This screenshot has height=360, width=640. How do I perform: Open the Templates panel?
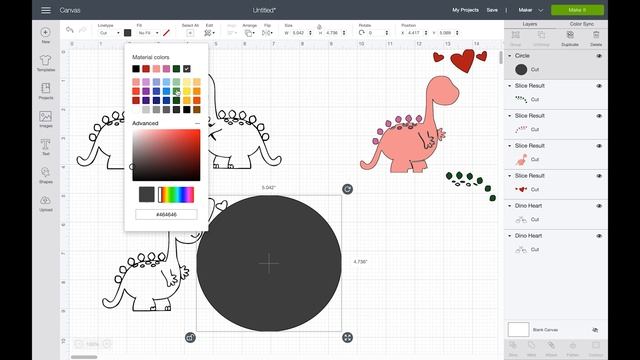coord(46,63)
